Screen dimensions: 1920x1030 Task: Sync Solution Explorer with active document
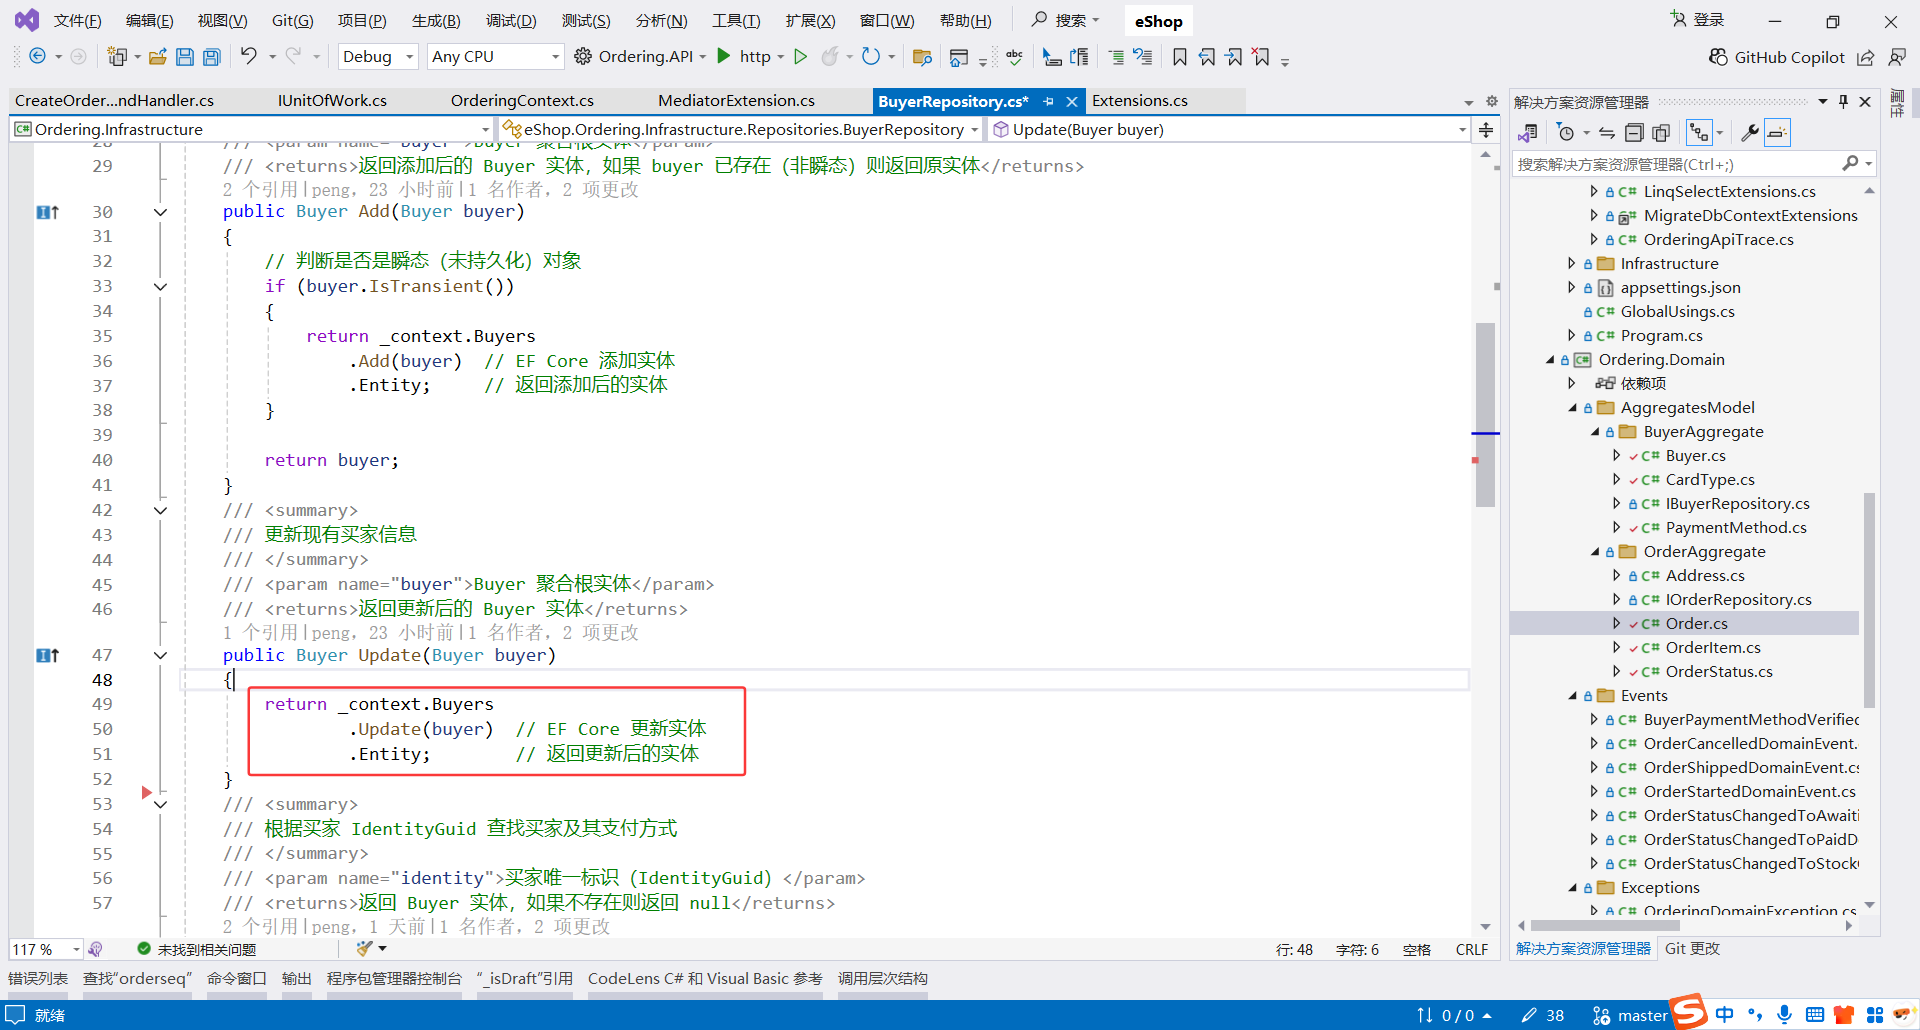tap(1606, 132)
